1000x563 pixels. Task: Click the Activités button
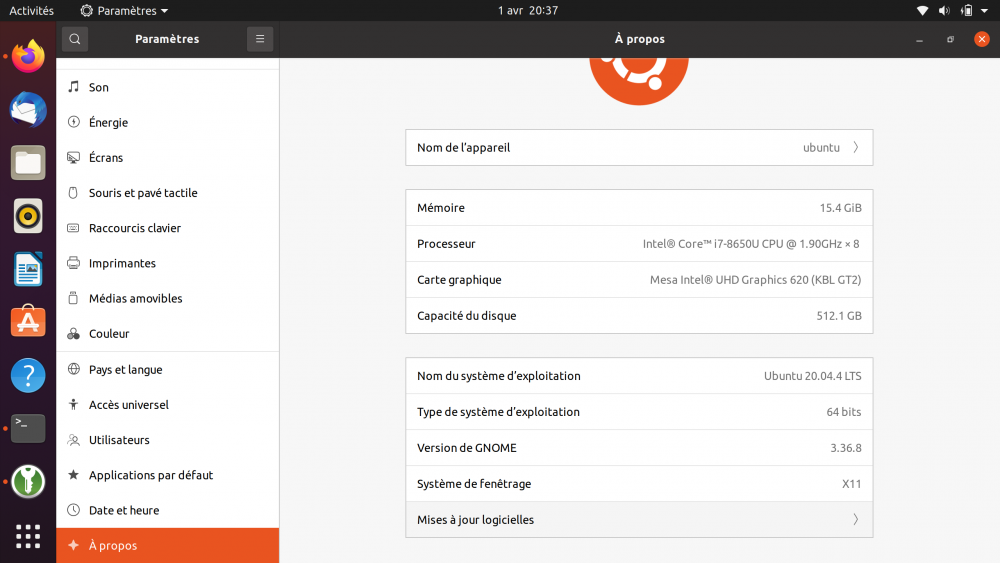coord(31,10)
